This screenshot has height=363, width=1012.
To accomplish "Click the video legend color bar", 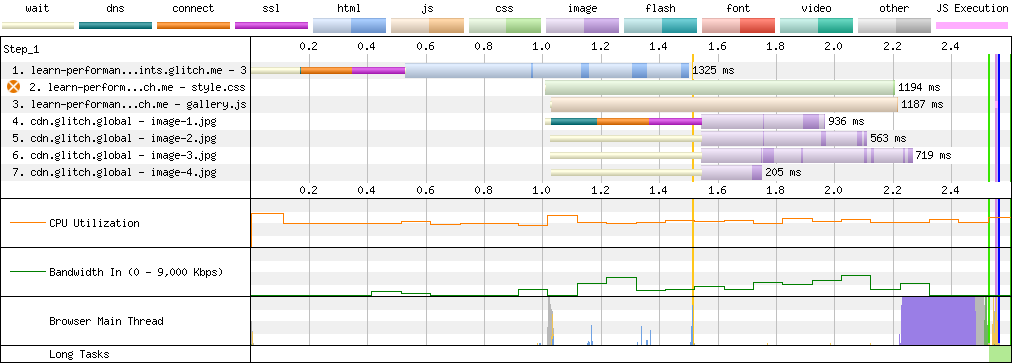I will point(816,25).
